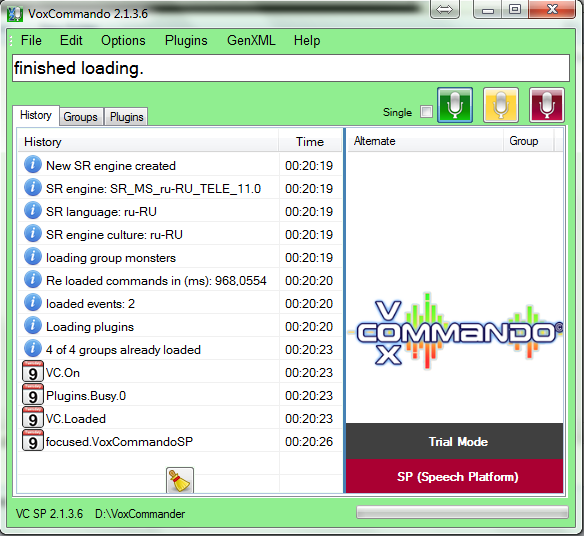This screenshot has width=584, height=536.
Task: Select row 'Loading plugins'
Action: 180,326
